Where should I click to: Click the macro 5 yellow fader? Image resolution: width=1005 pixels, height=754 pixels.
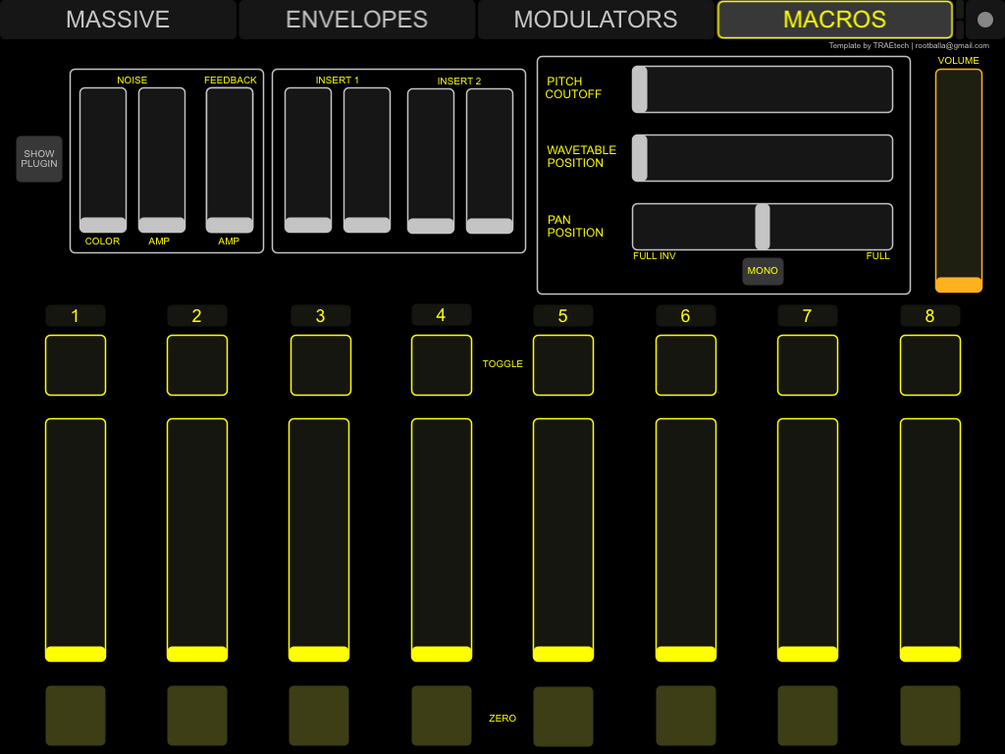(x=563, y=540)
